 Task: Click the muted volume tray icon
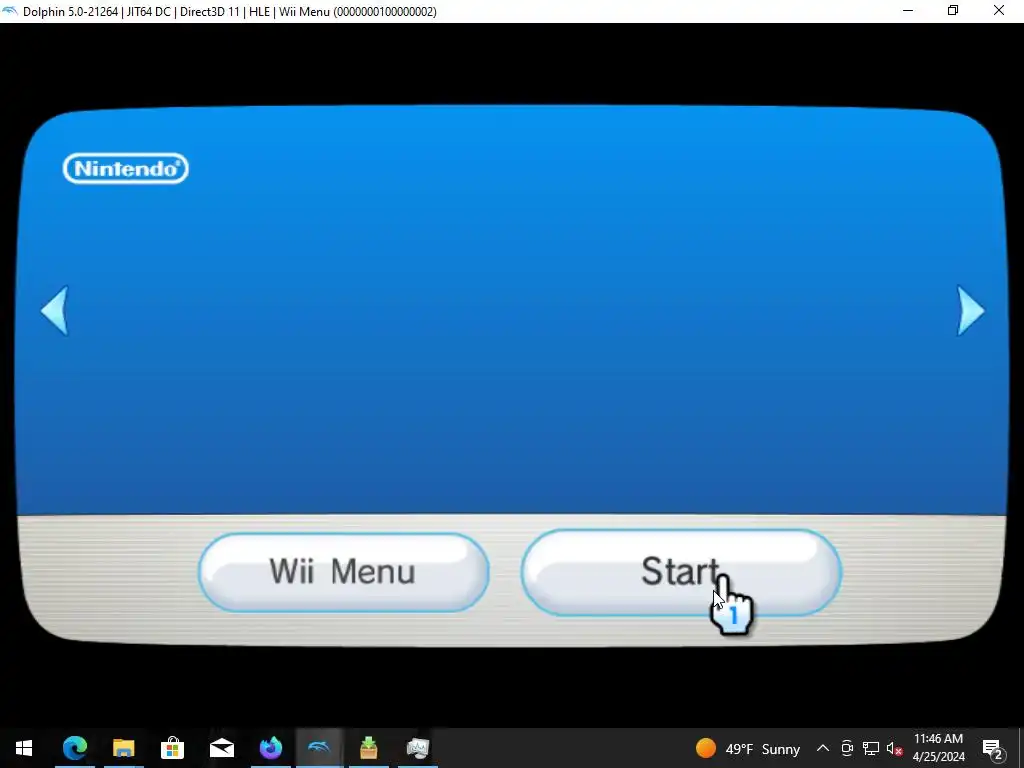[894, 748]
